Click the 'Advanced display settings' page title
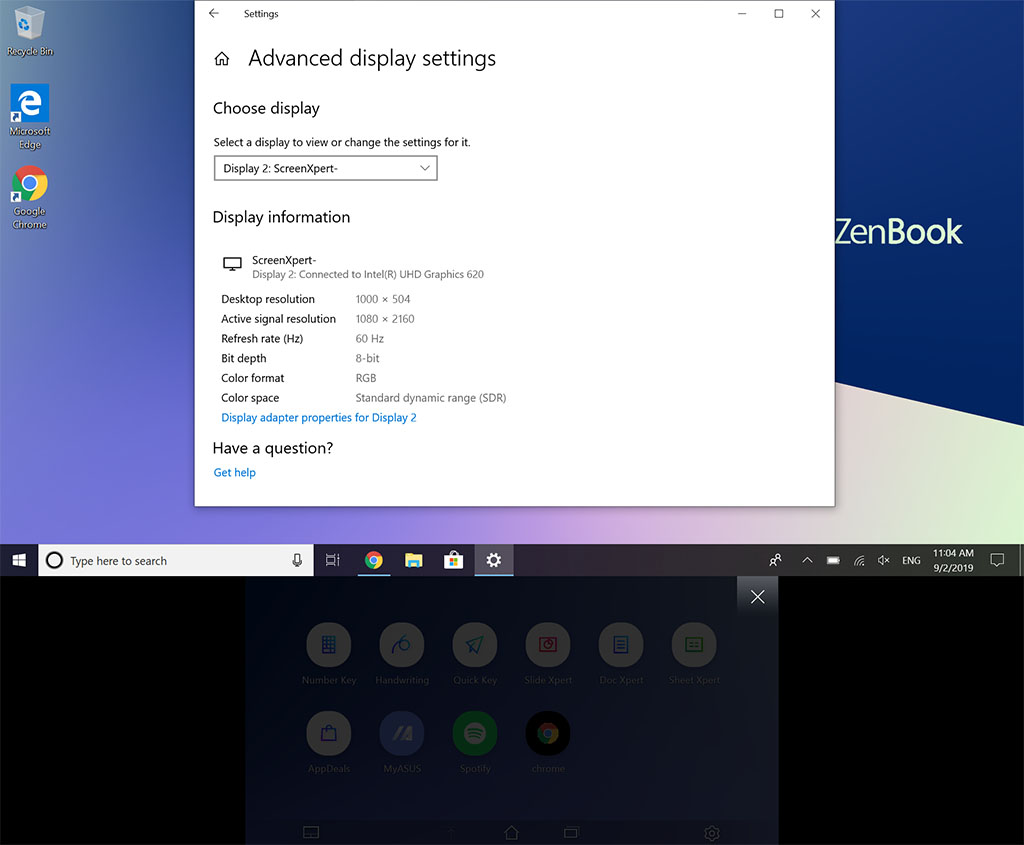 tap(372, 59)
